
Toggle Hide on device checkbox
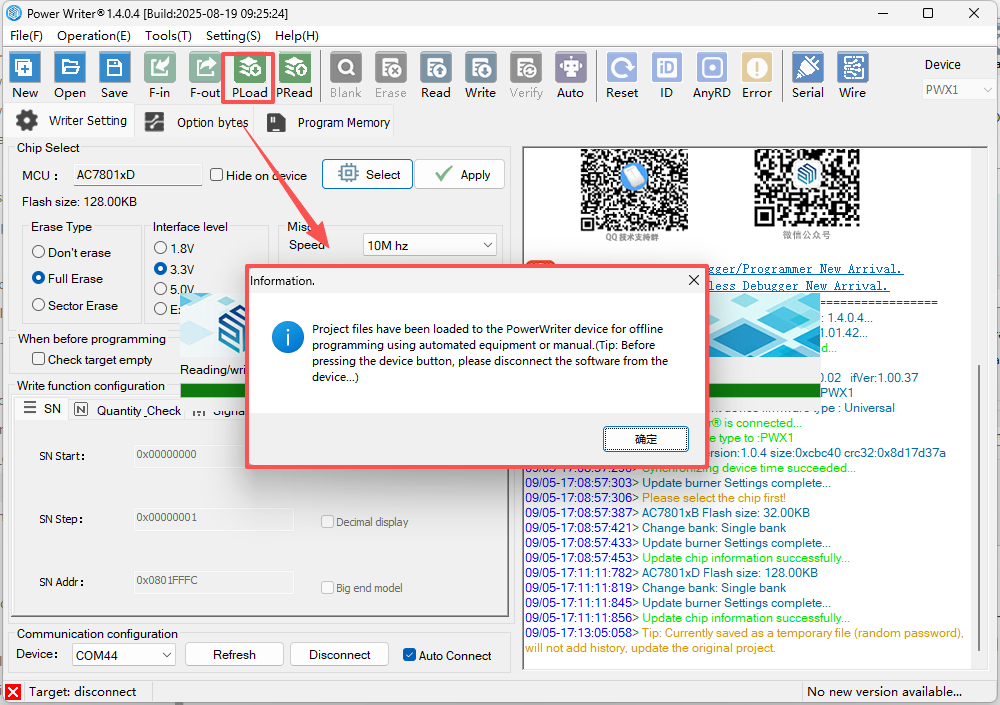tap(216, 175)
